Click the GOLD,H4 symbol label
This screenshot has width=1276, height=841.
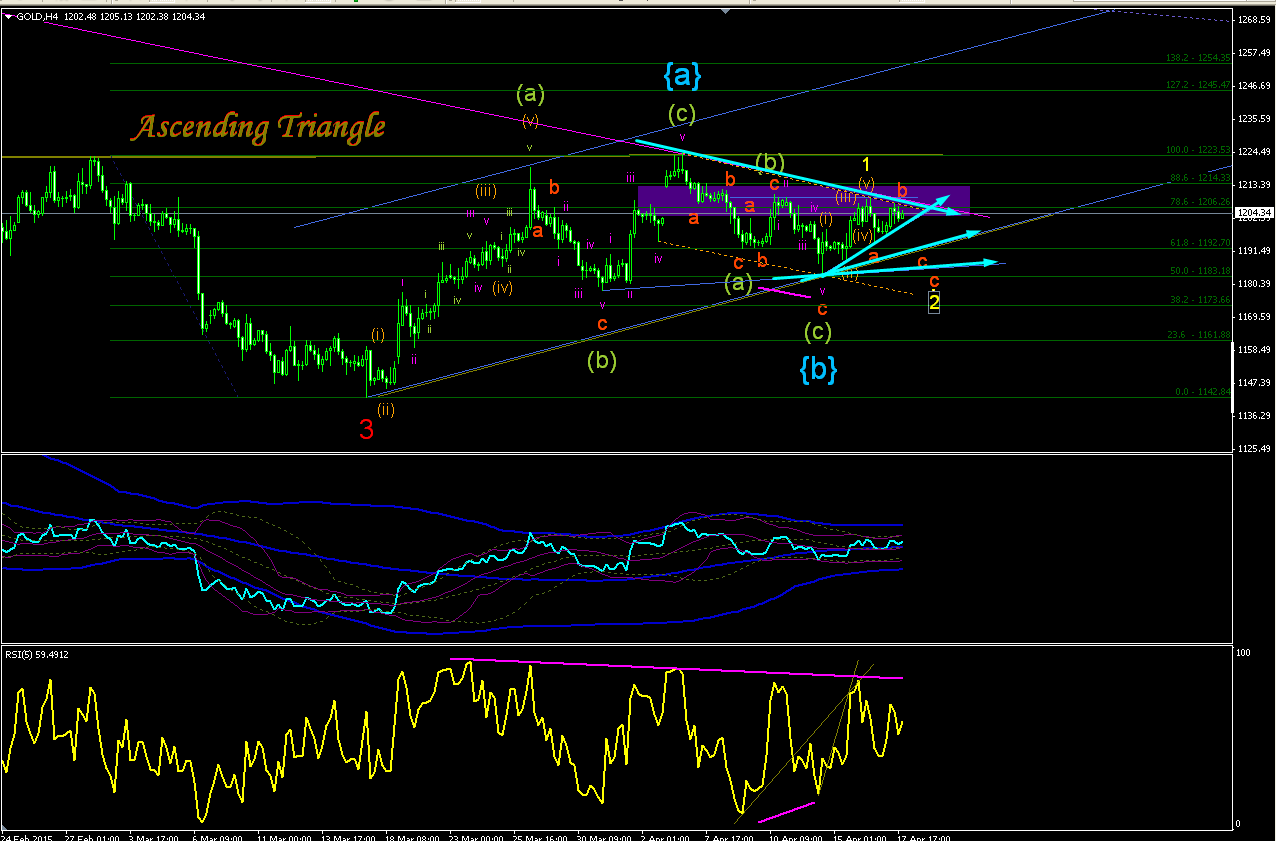(x=36, y=15)
